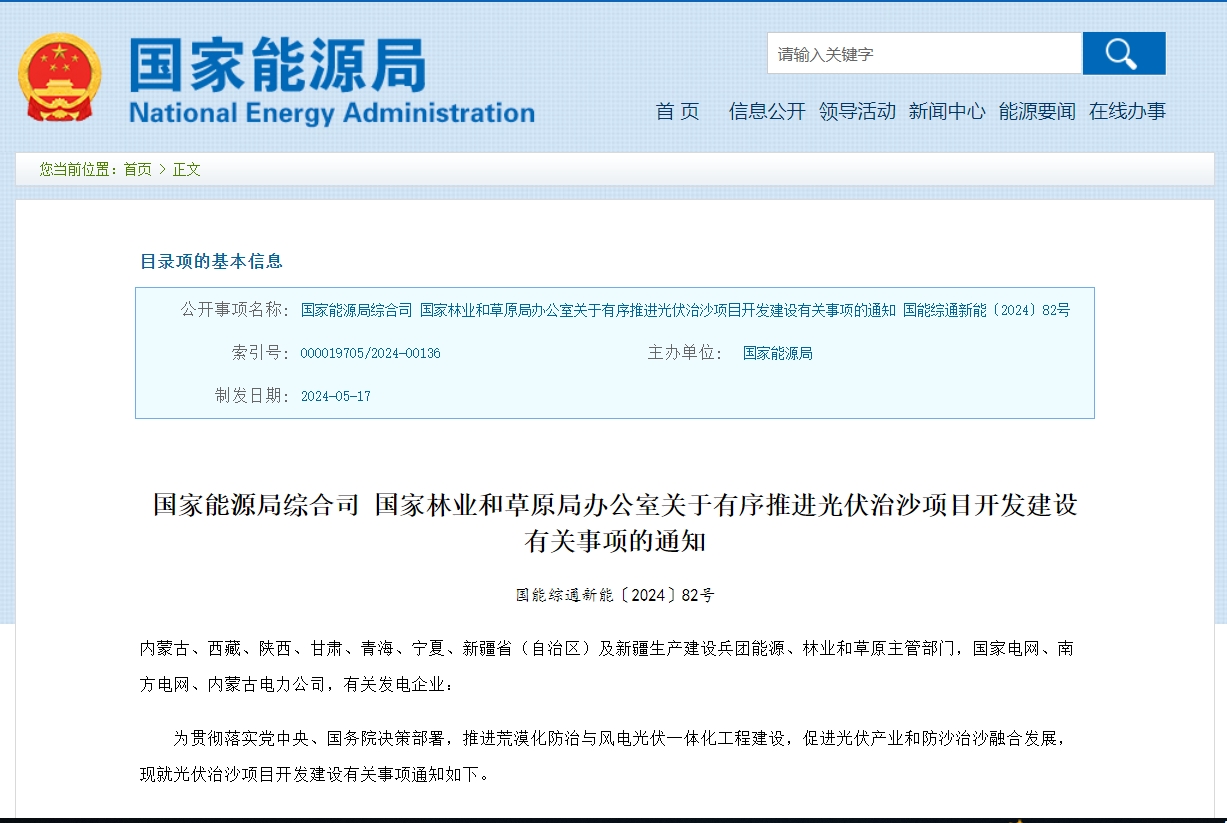Click the centered document number 国能综通新能〔2024〕82号
Screen dimensions: 1227x823
614,595
